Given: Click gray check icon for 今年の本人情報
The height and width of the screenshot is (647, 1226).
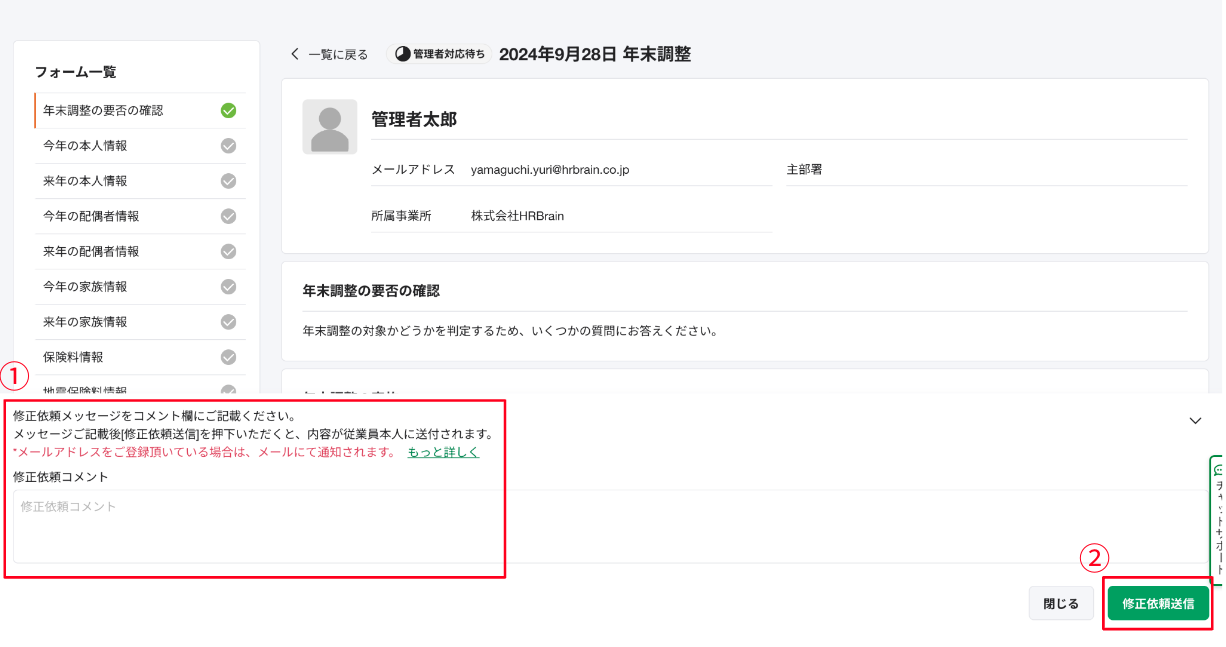Looking at the screenshot, I should [x=228, y=146].
